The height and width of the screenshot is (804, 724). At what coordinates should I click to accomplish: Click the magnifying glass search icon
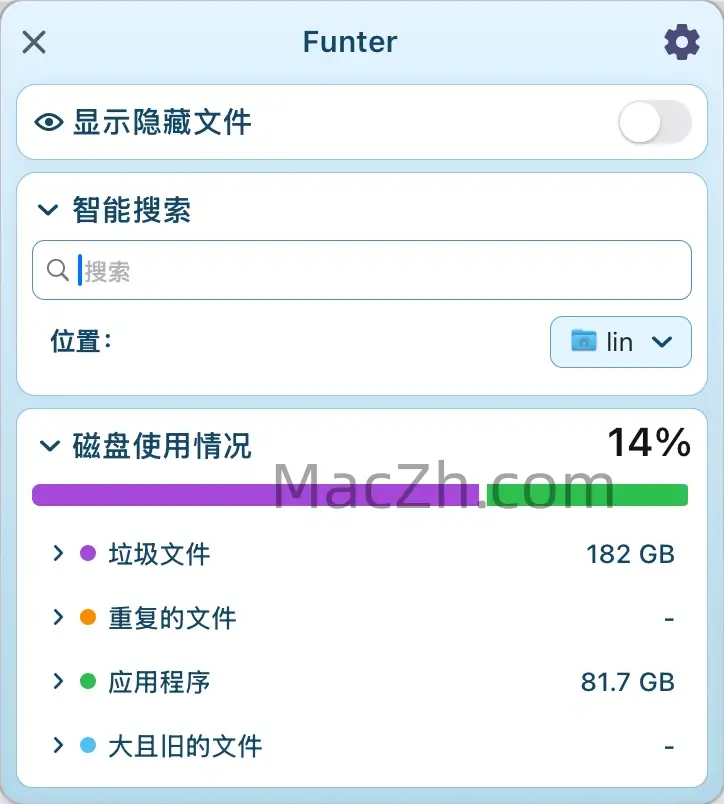point(58,270)
